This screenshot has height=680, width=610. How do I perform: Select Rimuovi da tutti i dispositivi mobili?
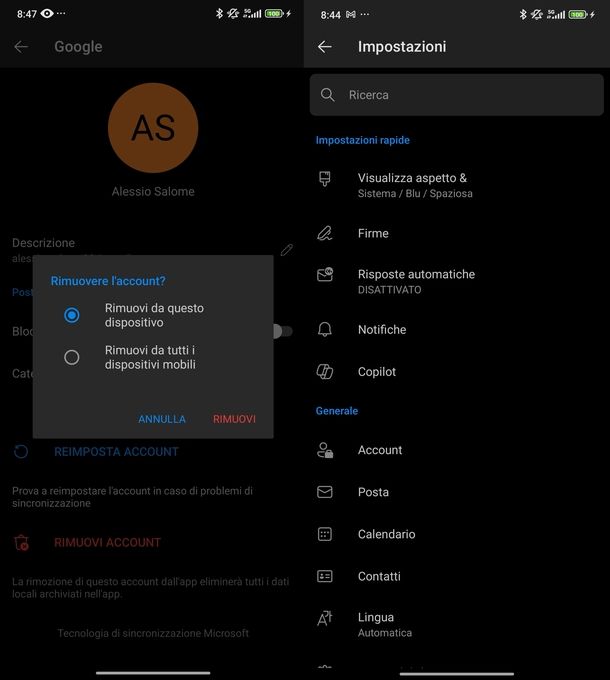(x=72, y=357)
